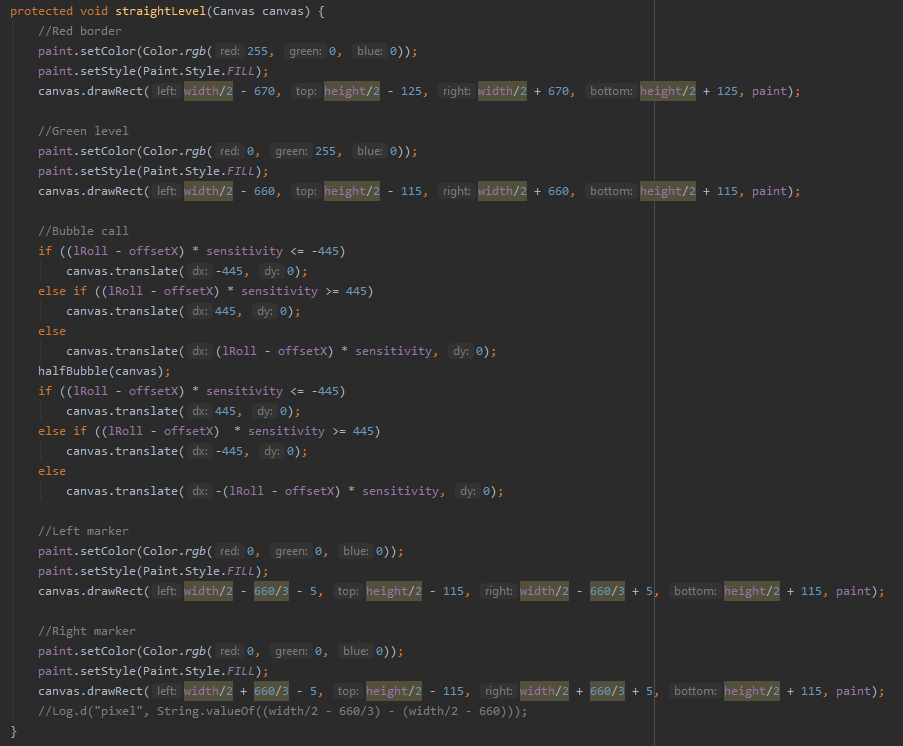Click the 'Canvas canvas' parameter declaration
The height and width of the screenshot is (746, 903).
coord(257,11)
